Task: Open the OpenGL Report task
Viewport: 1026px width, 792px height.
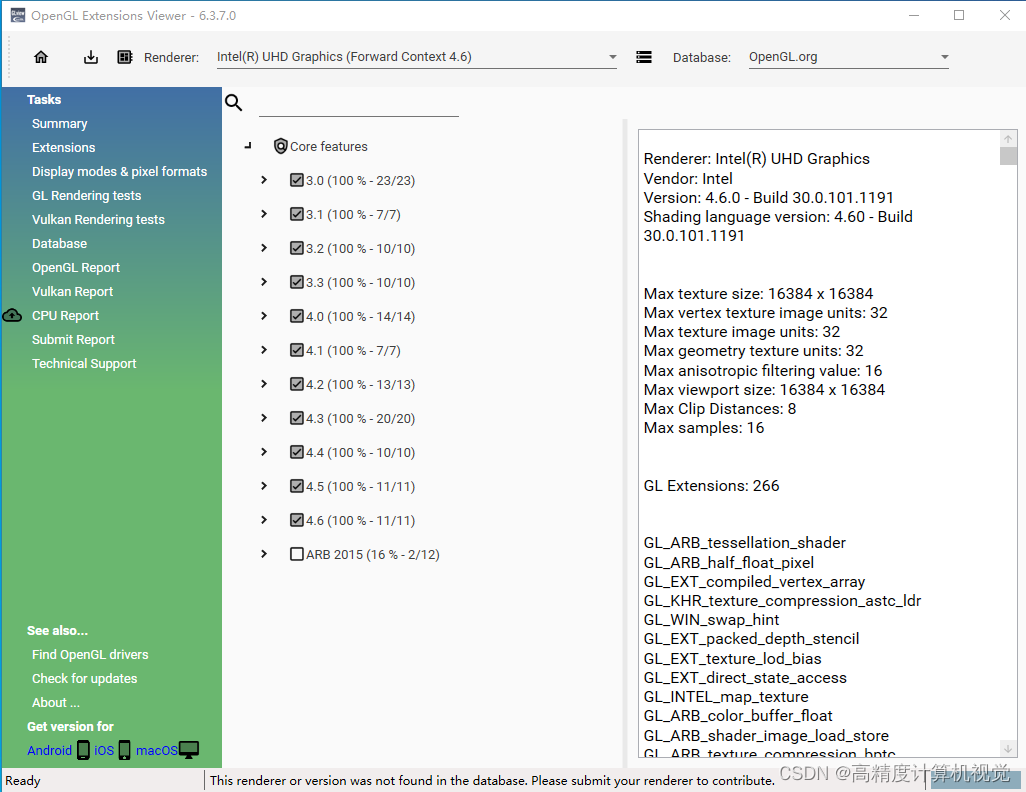Action: click(76, 268)
